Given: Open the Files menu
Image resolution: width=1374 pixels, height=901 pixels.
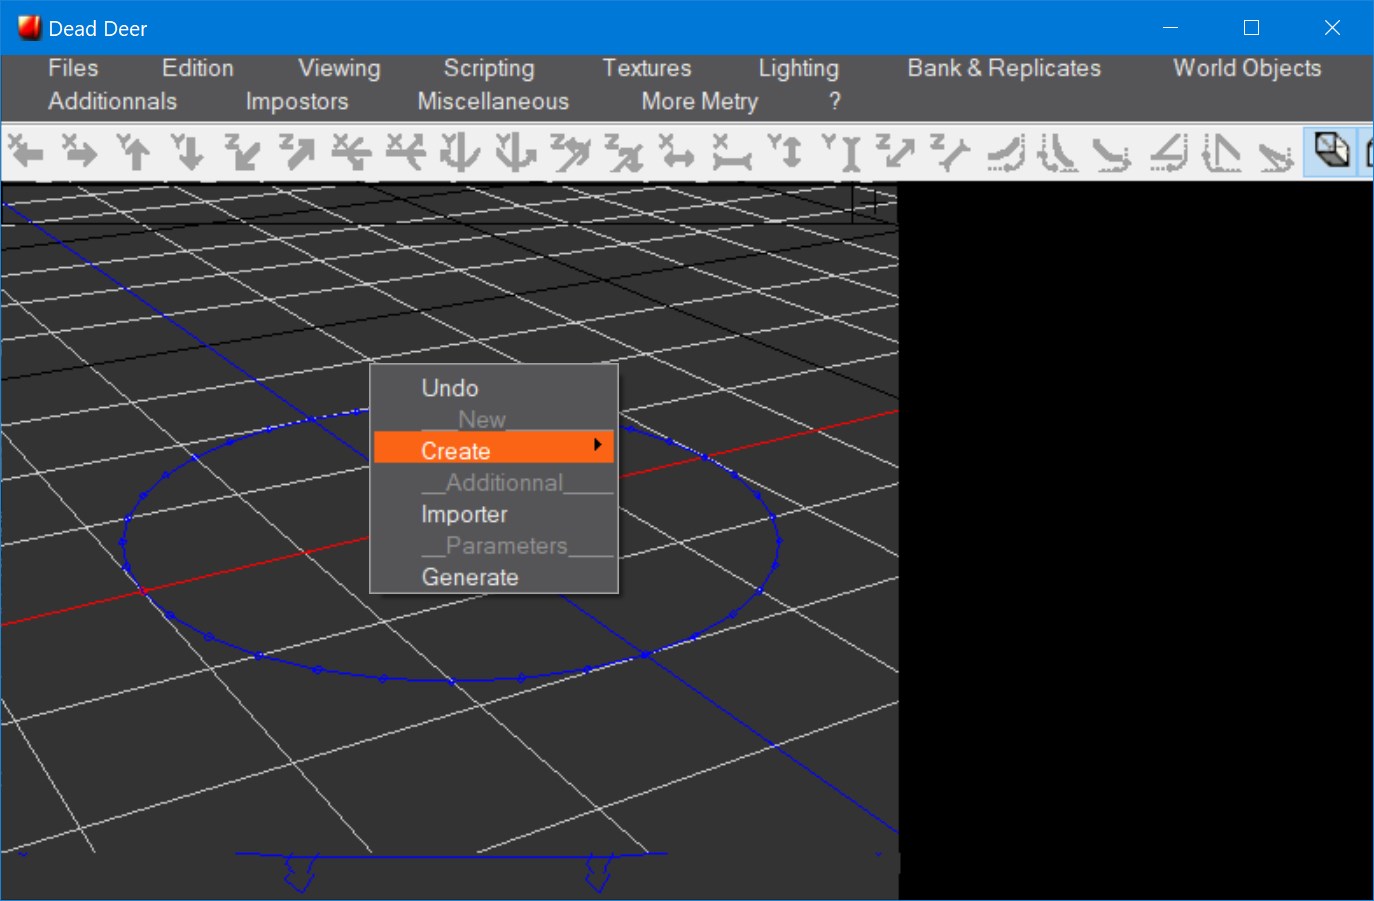Looking at the screenshot, I should point(73,68).
